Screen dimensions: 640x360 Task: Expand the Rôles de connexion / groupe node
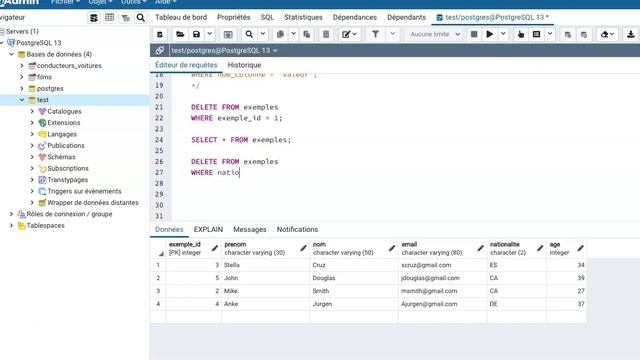11,214
